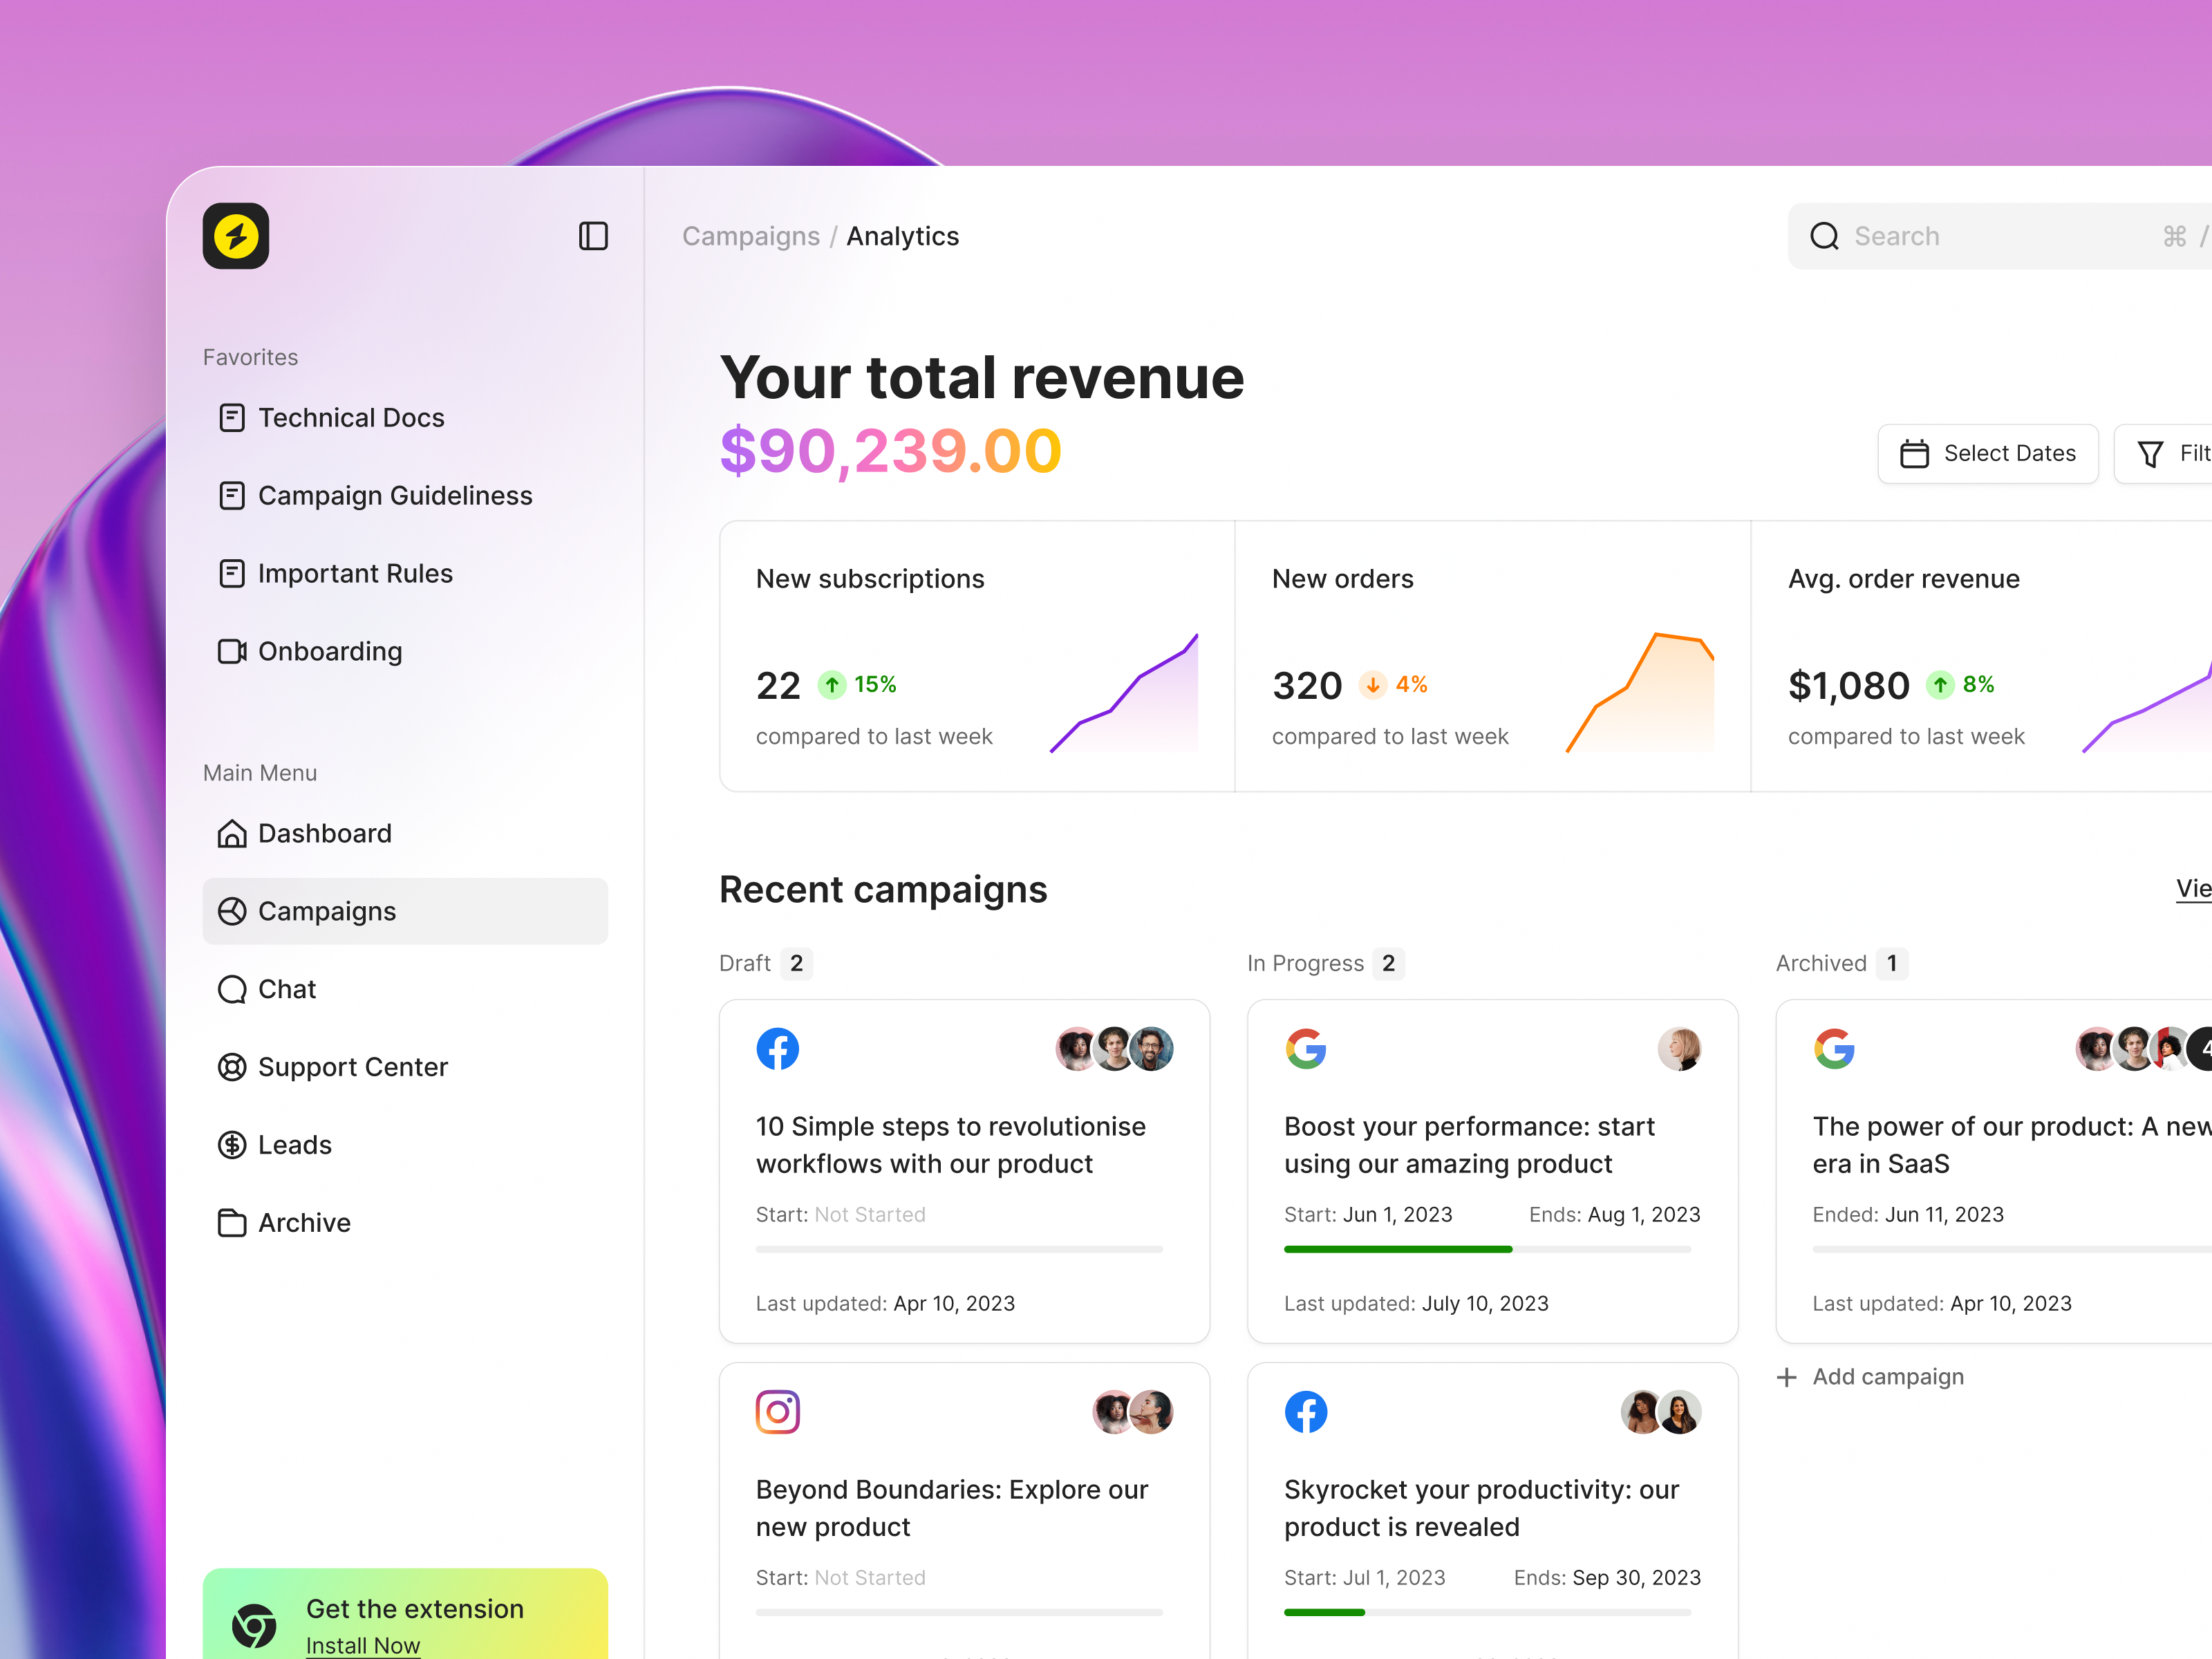Screen dimensions: 2212x1659
Task: Collapse the sidebar using the panel toggle icon
Action: click(x=593, y=236)
